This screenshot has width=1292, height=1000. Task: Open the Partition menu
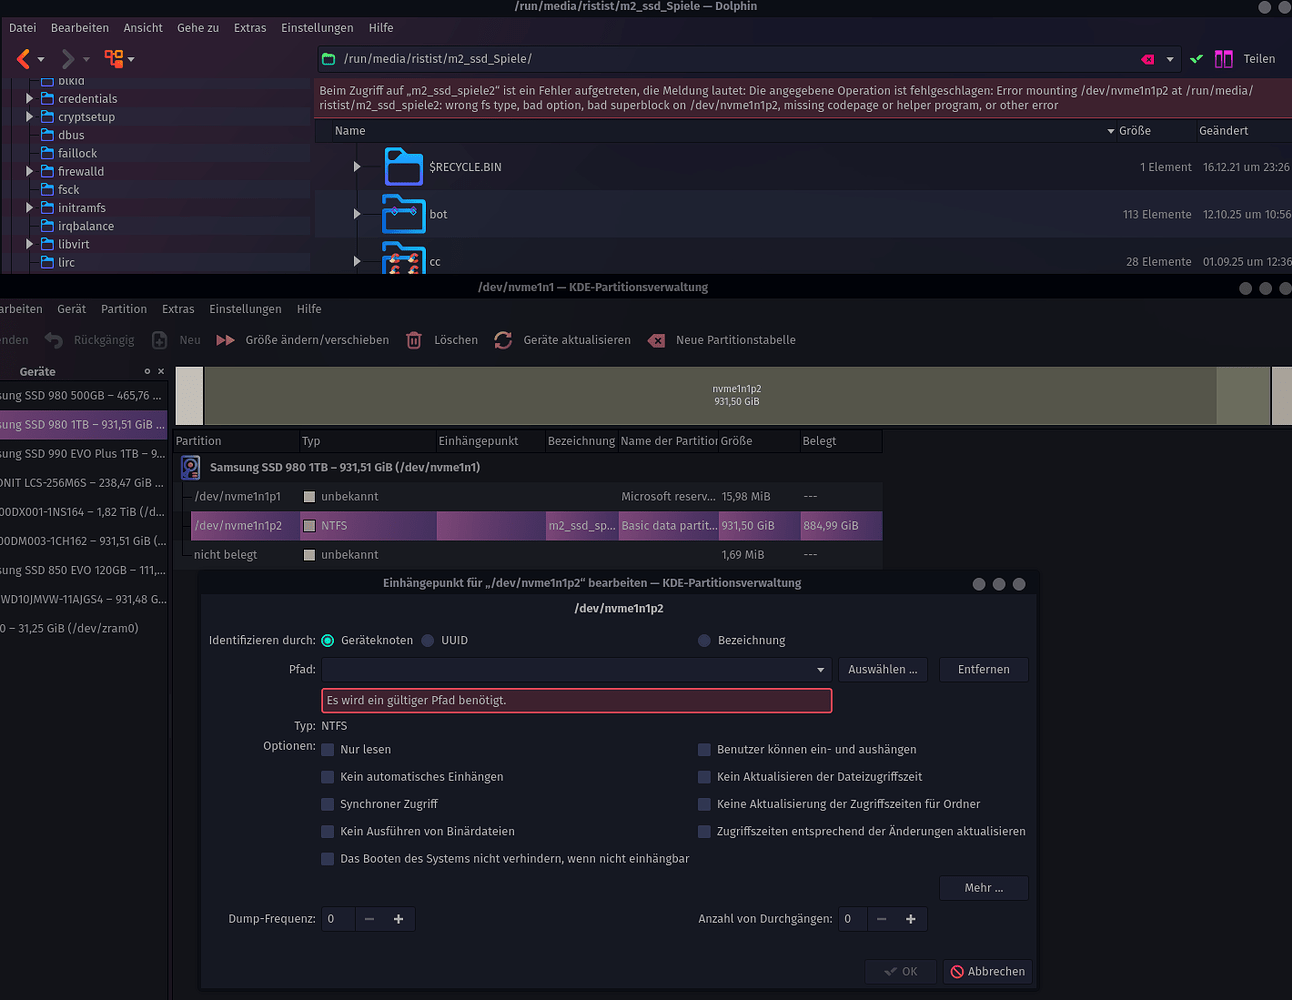pos(123,309)
